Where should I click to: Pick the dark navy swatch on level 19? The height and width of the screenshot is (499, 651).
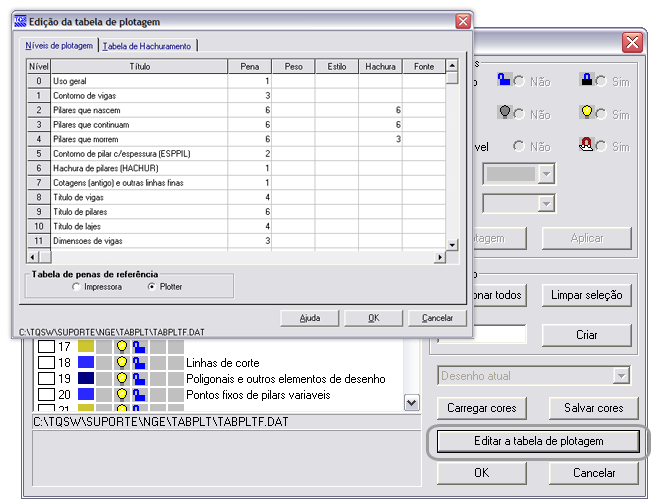point(86,379)
